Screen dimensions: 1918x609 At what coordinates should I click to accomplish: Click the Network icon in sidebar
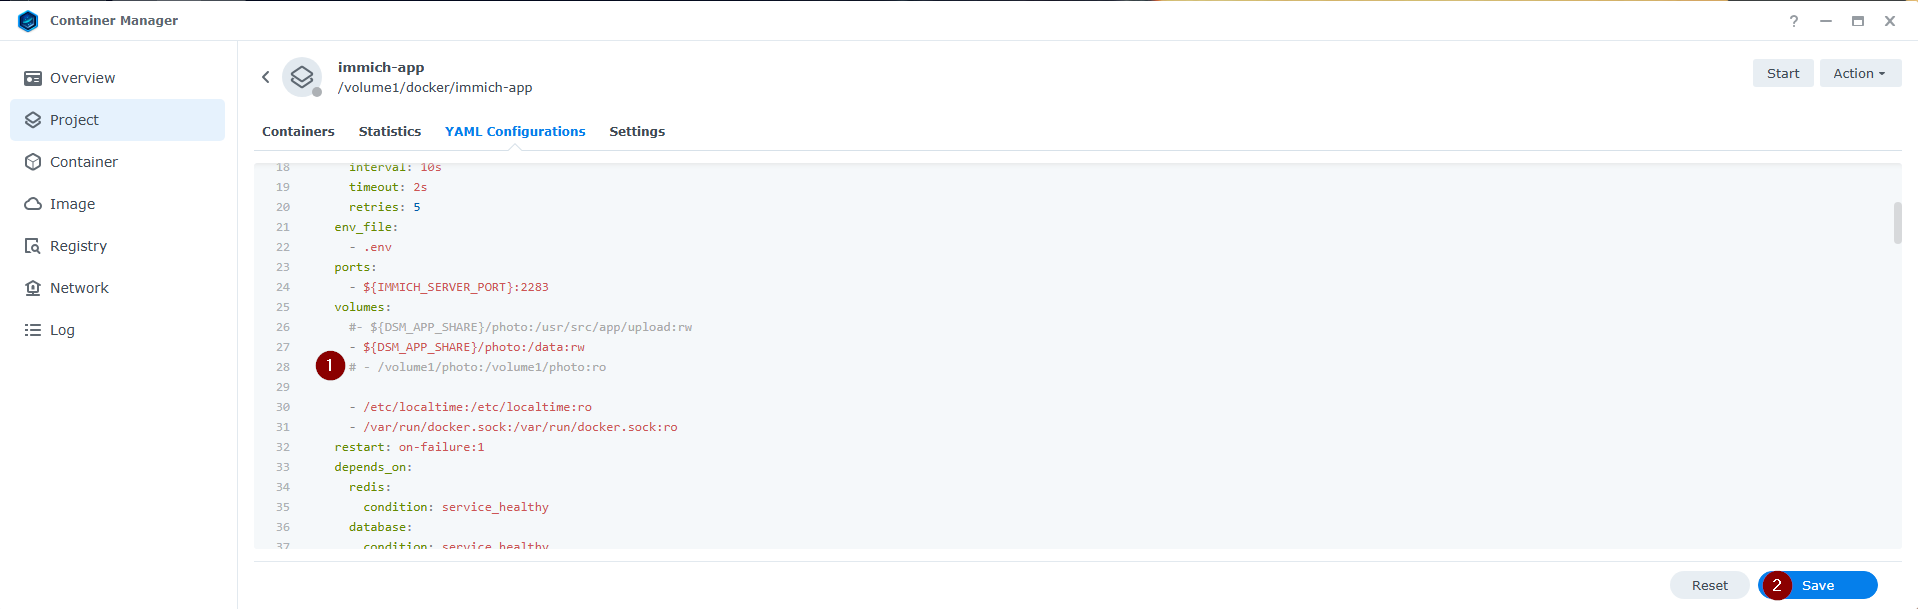pos(33,288)
